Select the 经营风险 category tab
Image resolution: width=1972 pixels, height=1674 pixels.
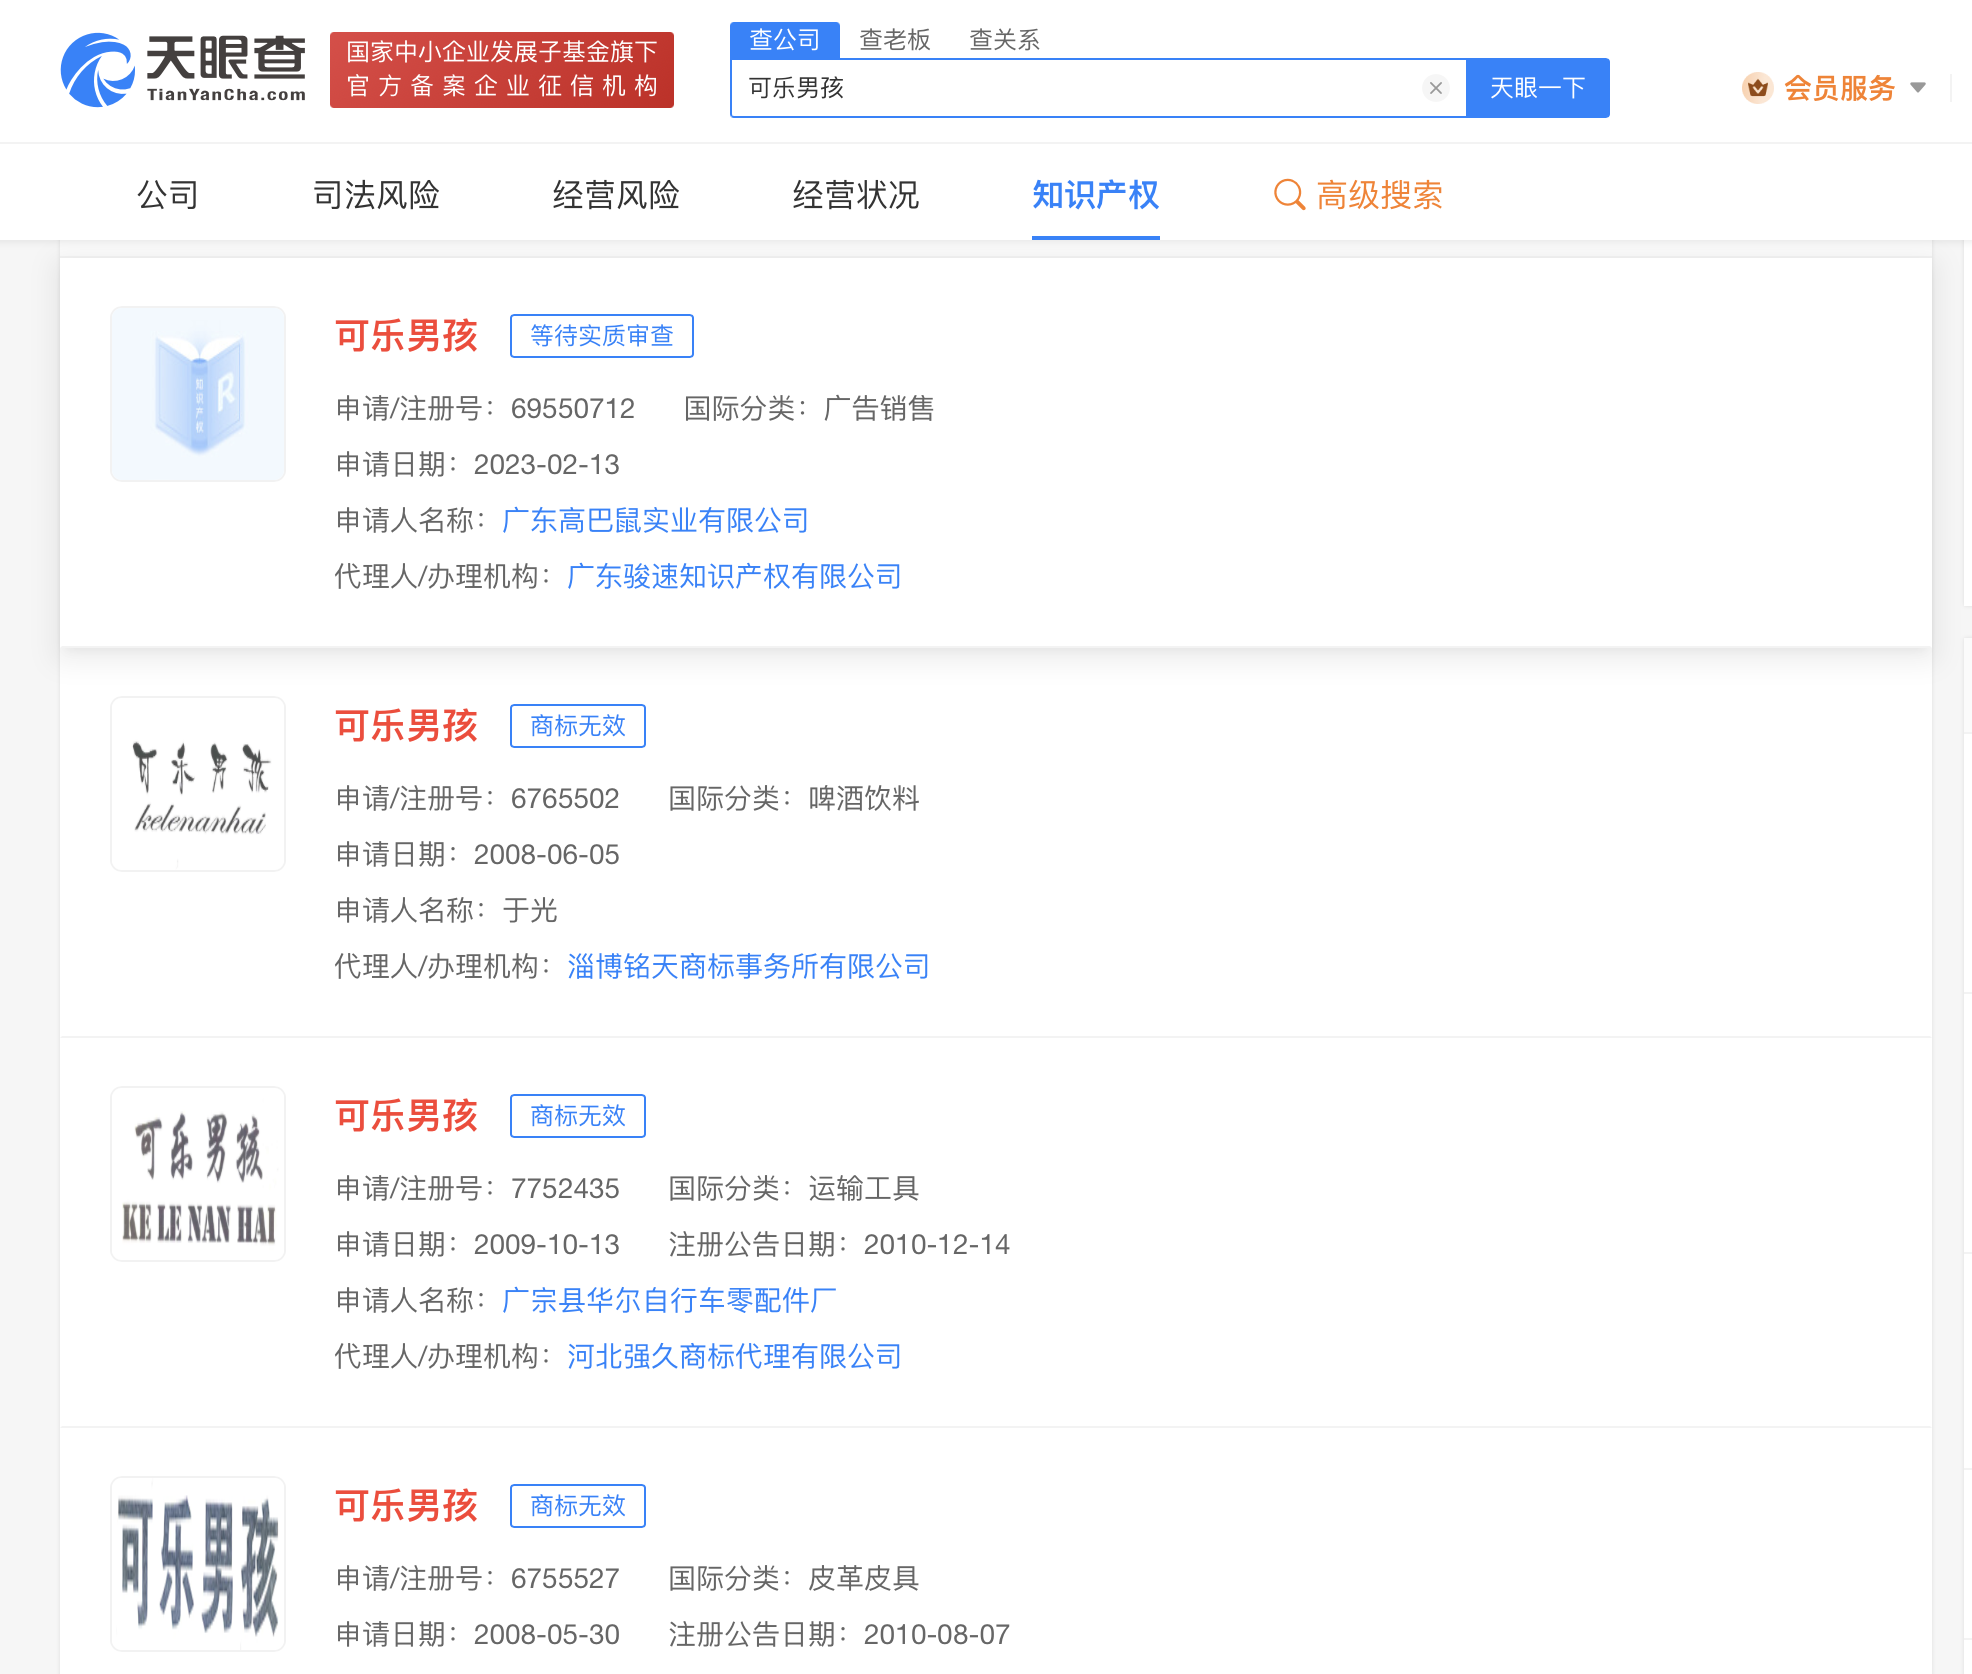[x=616, y=194]
